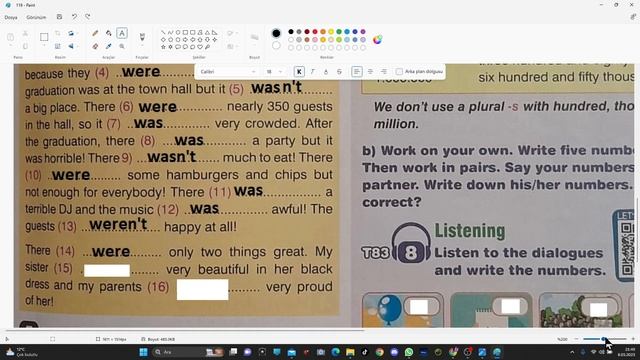Image resolution: width=640 pixels, height=360 pixels.
Task: Open the Dosya menu
Action: (11, 18)
